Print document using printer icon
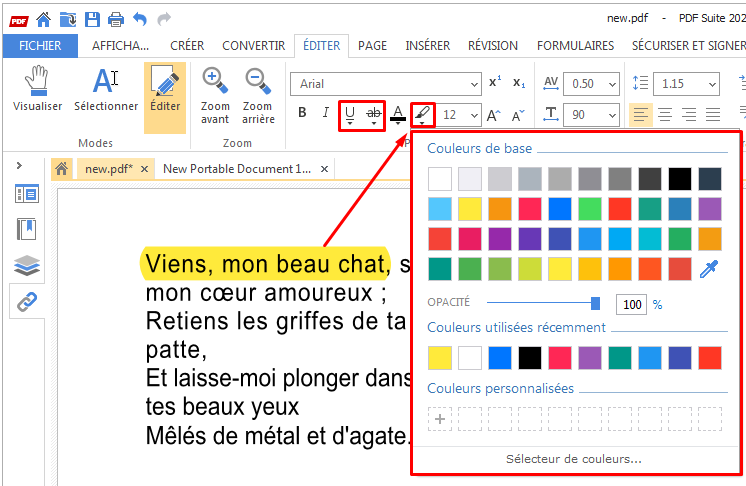746x486 pixels. (116, 19)
